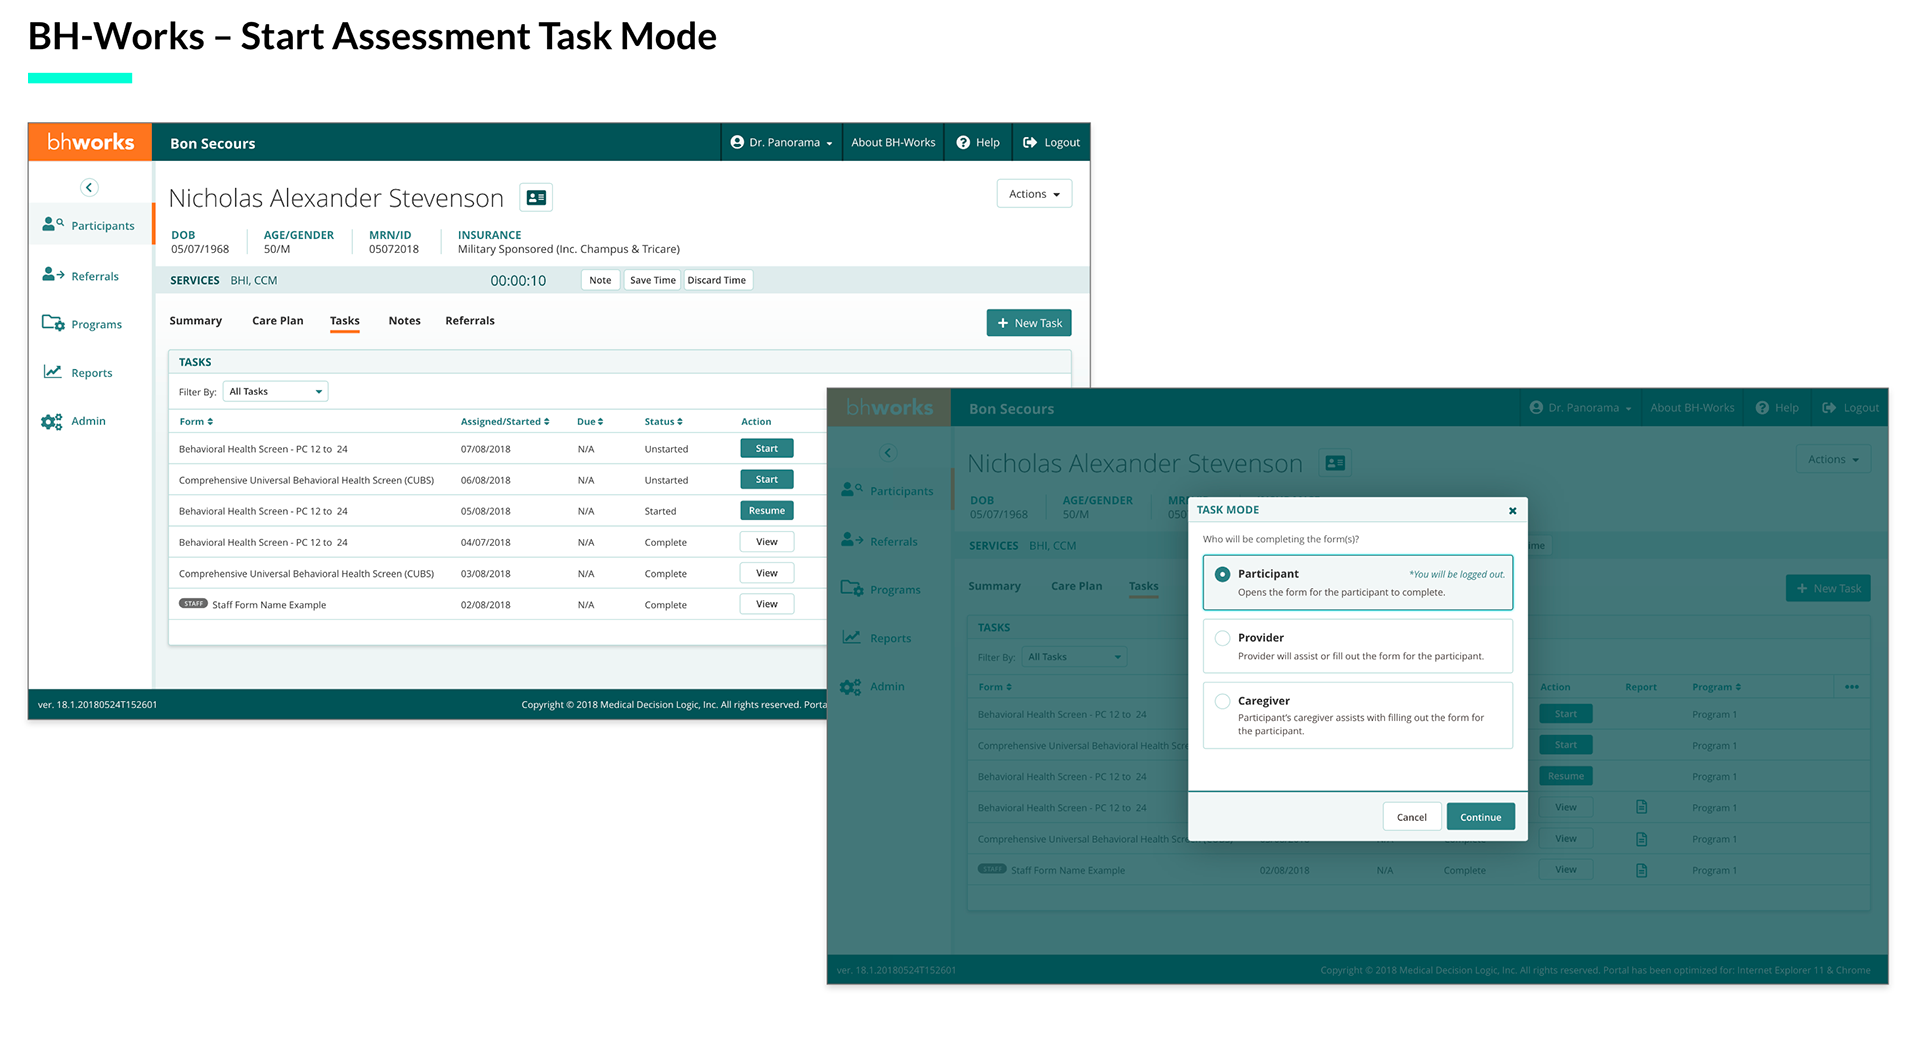Click Admin icon in dimmed background window
The width and height of the screenshot is (1920, 1048).
point(851,686)
